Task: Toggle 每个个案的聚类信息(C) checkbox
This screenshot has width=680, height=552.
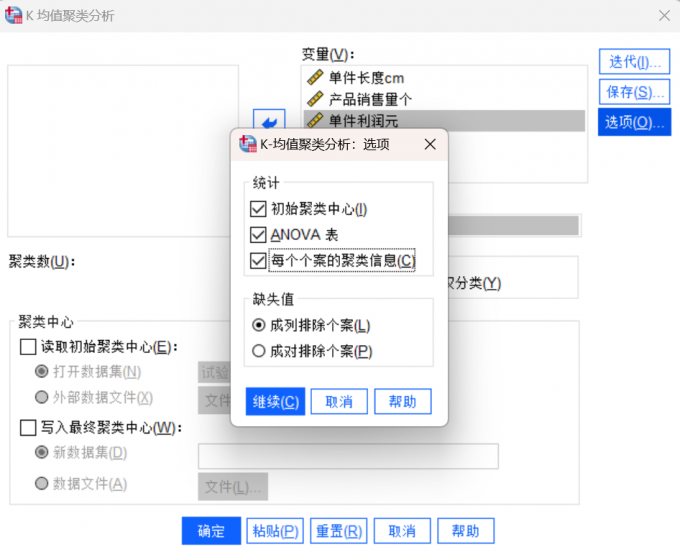Action: [x=258, y=261]
